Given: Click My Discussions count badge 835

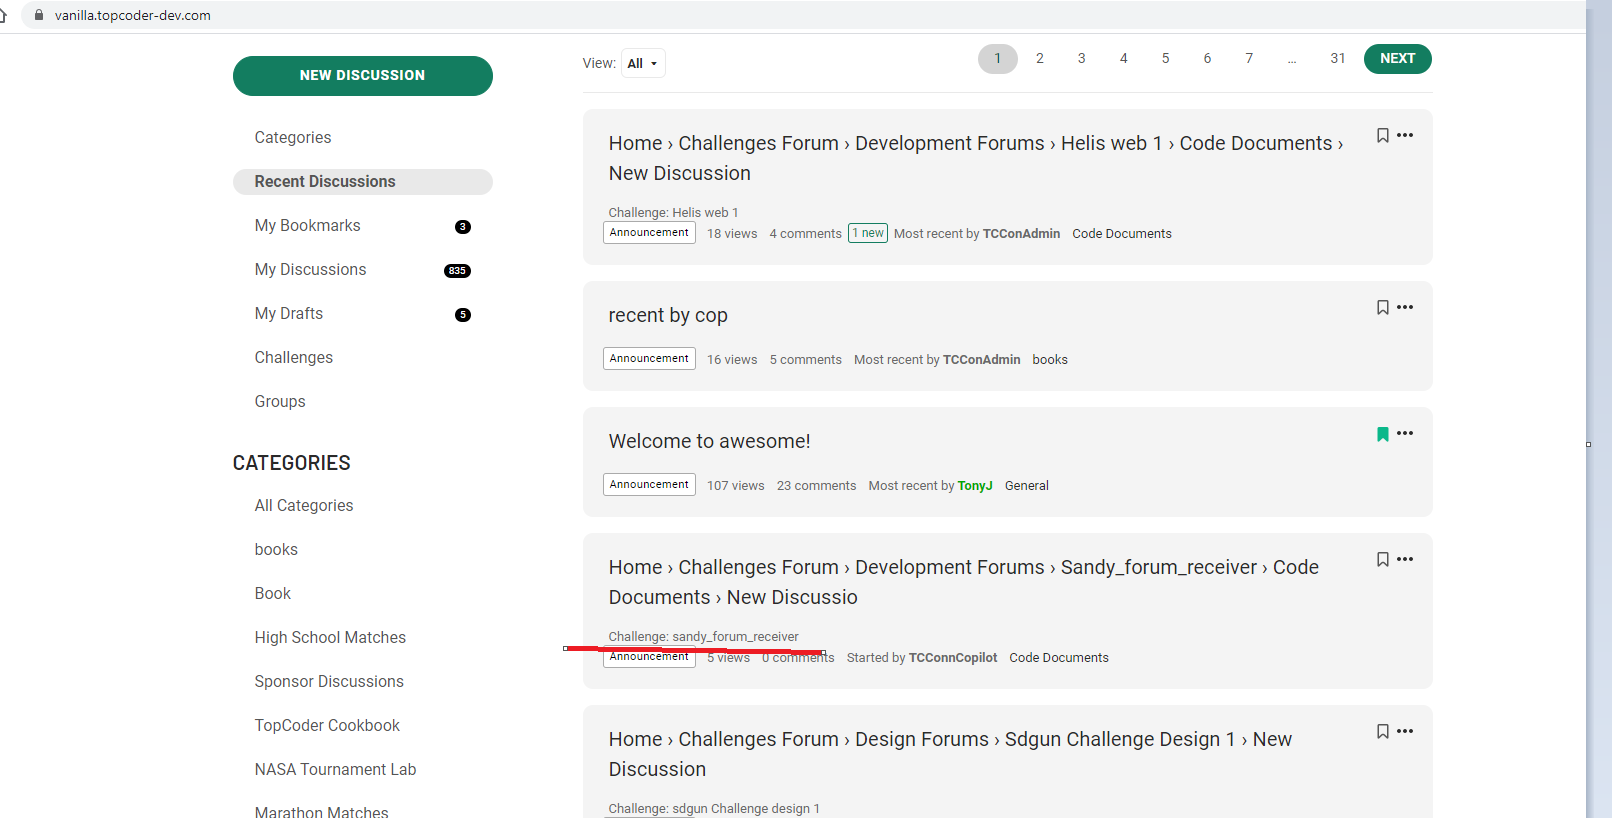Looking at the screenshot, I should tap(457, 271).
